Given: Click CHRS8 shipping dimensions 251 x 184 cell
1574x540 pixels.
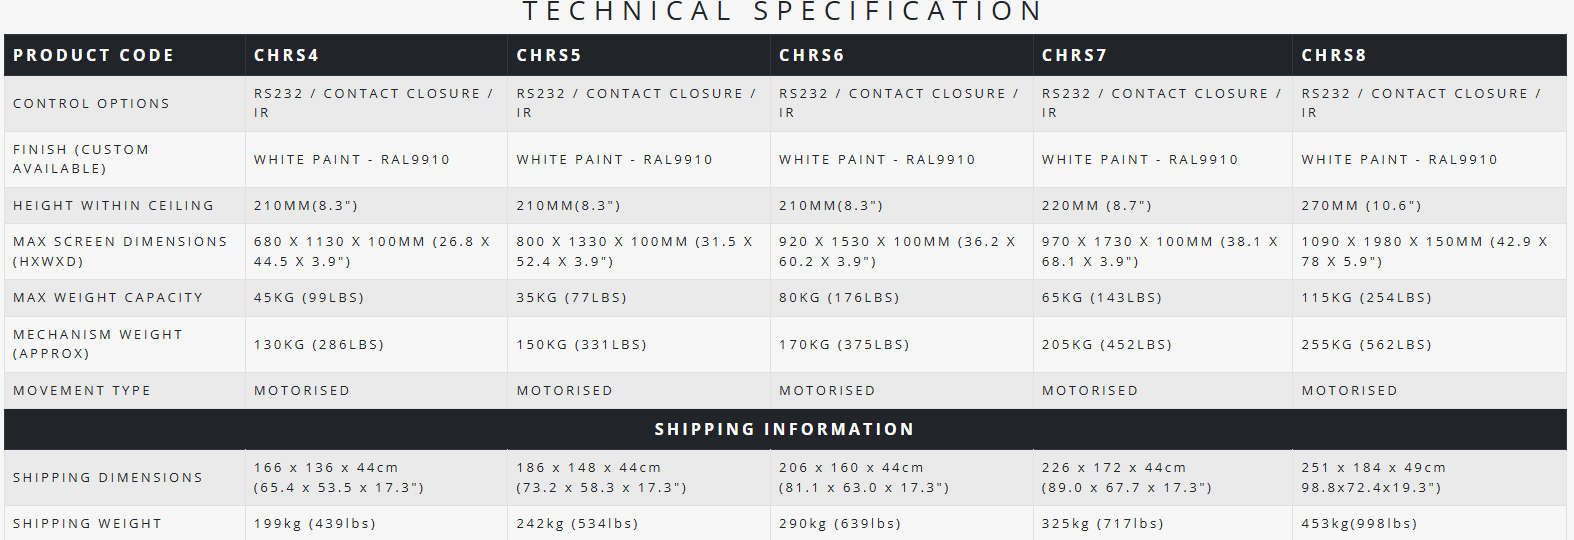Looking at the screenshot, I should [x=1374, y=477].
